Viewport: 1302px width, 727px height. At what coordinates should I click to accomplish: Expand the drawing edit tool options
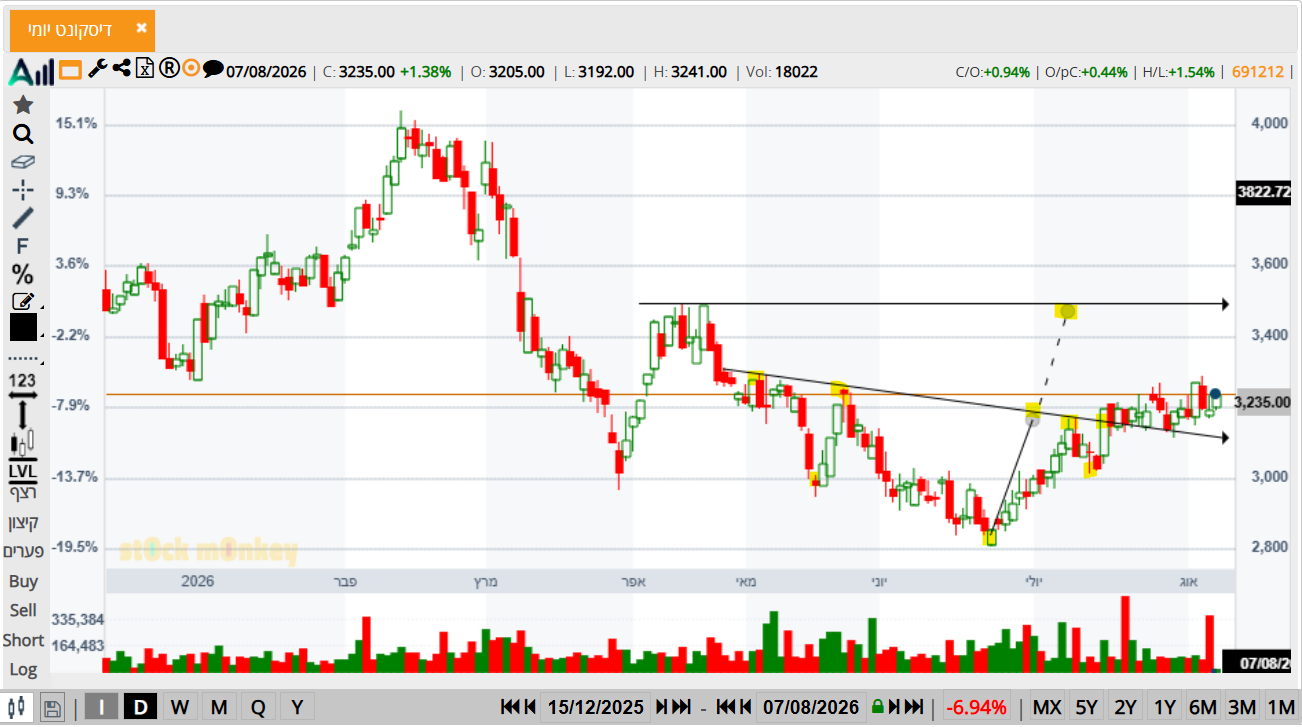pyautogui.click(x=23, y=300)
